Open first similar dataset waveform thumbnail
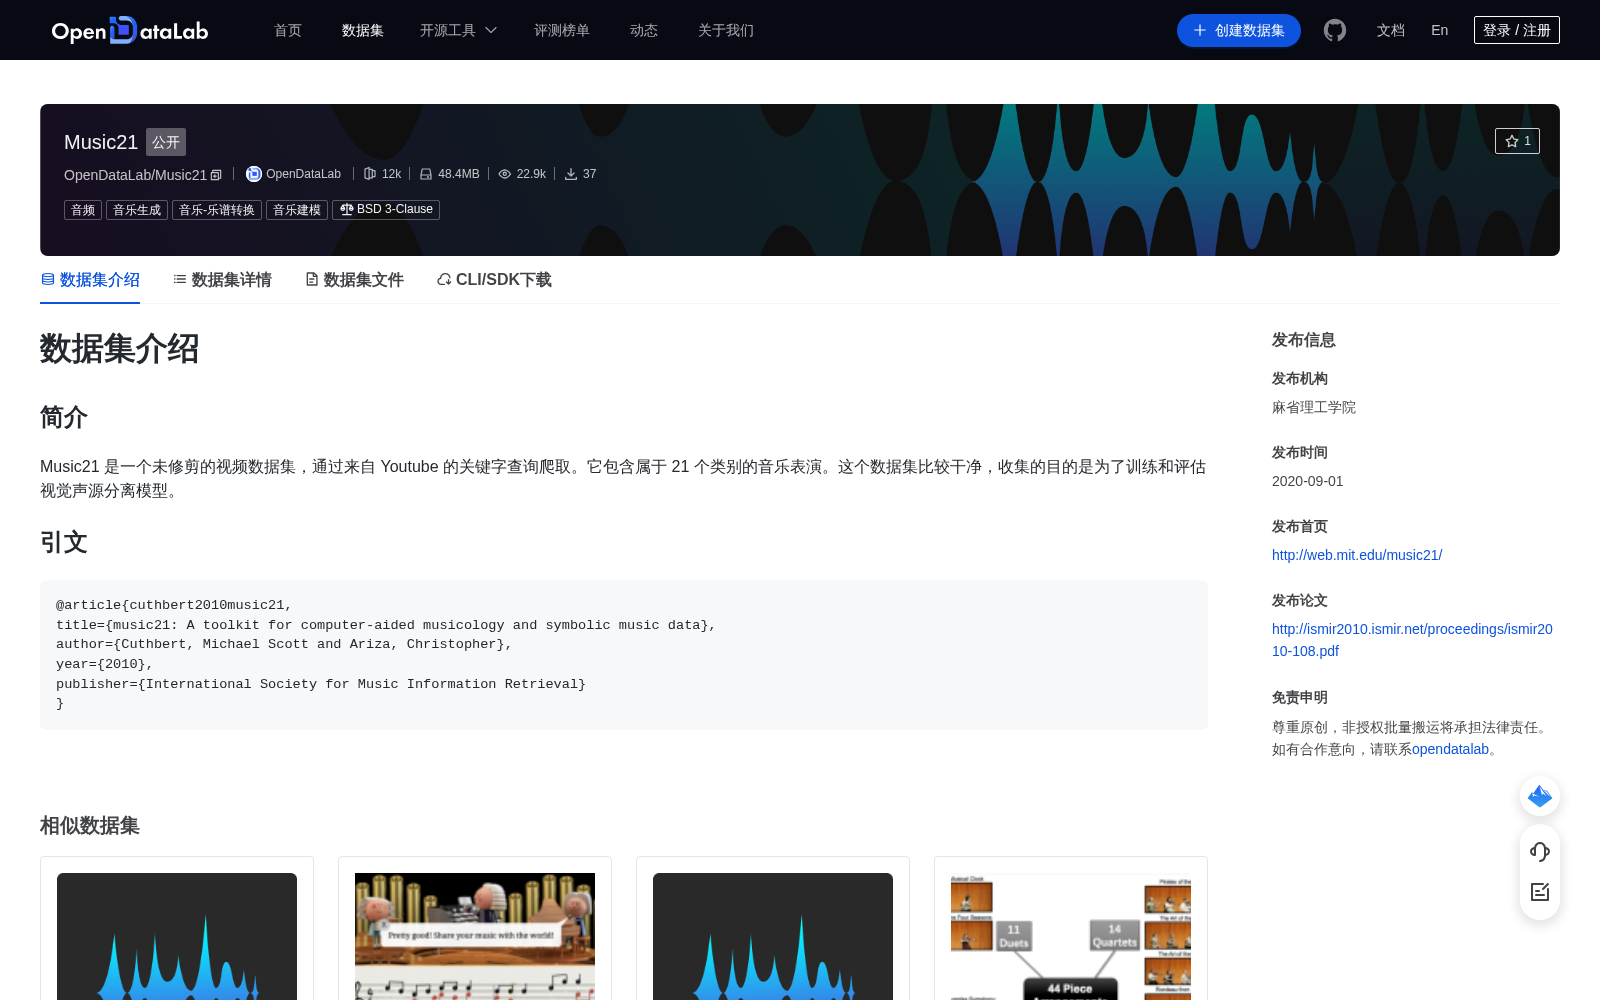 coord(177,936)
